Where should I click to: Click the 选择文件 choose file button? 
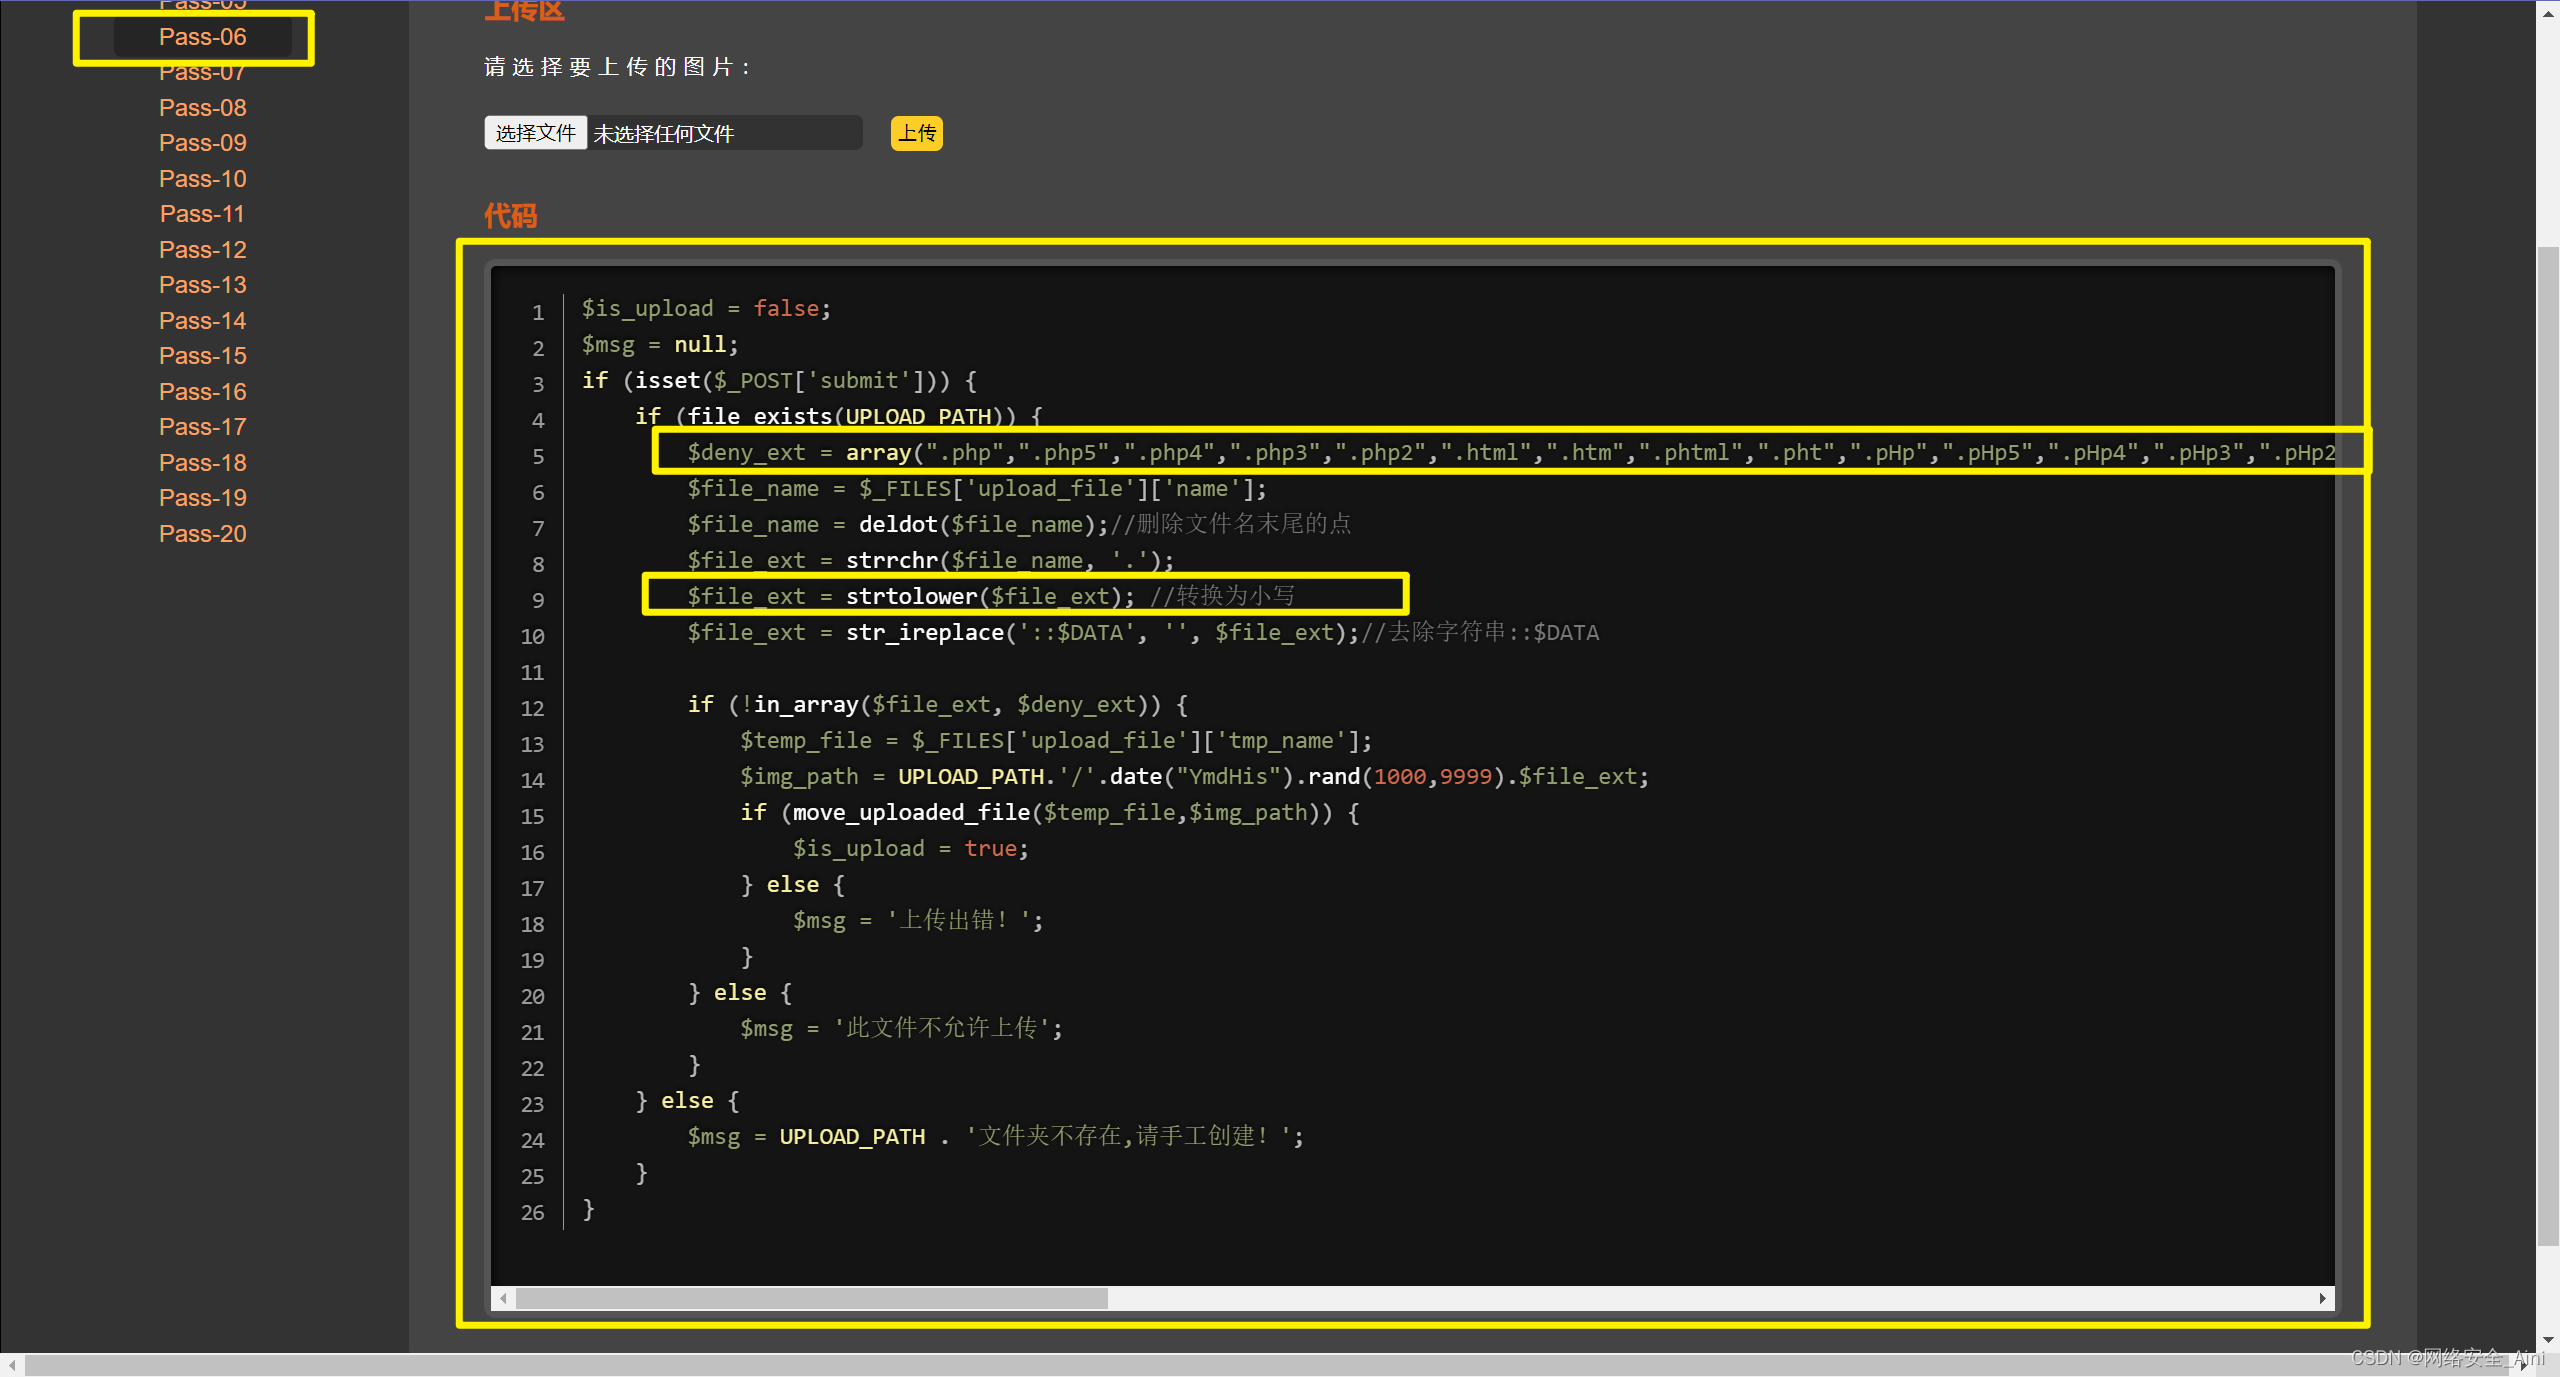click(x=535, y=133)
